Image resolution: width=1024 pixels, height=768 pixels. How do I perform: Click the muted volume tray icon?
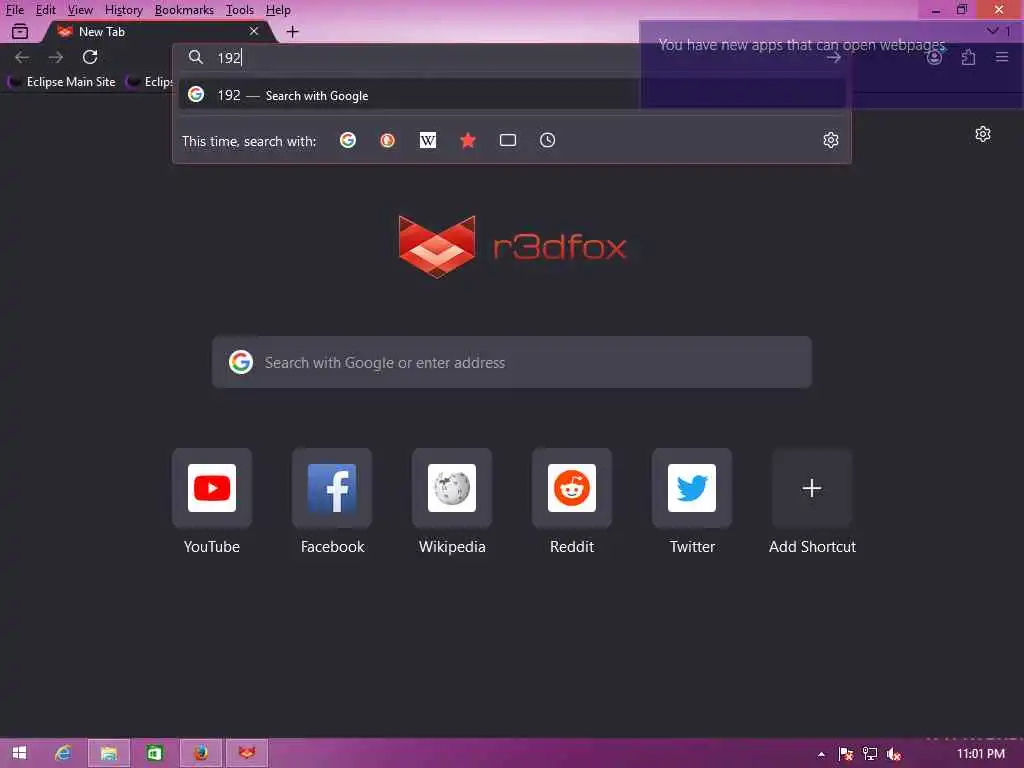[894, 754]
